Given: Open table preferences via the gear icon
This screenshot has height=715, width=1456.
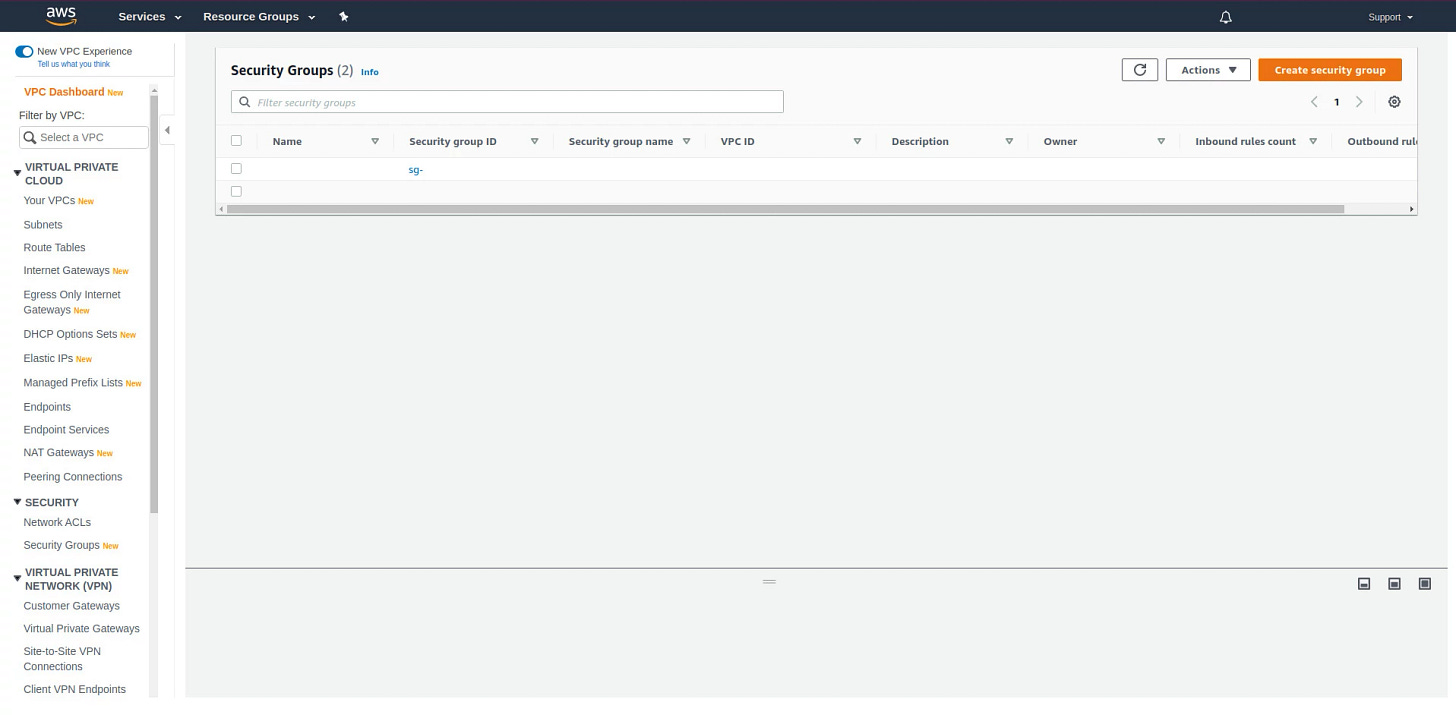Looking at the screenshot, I should coord(1394,101).
